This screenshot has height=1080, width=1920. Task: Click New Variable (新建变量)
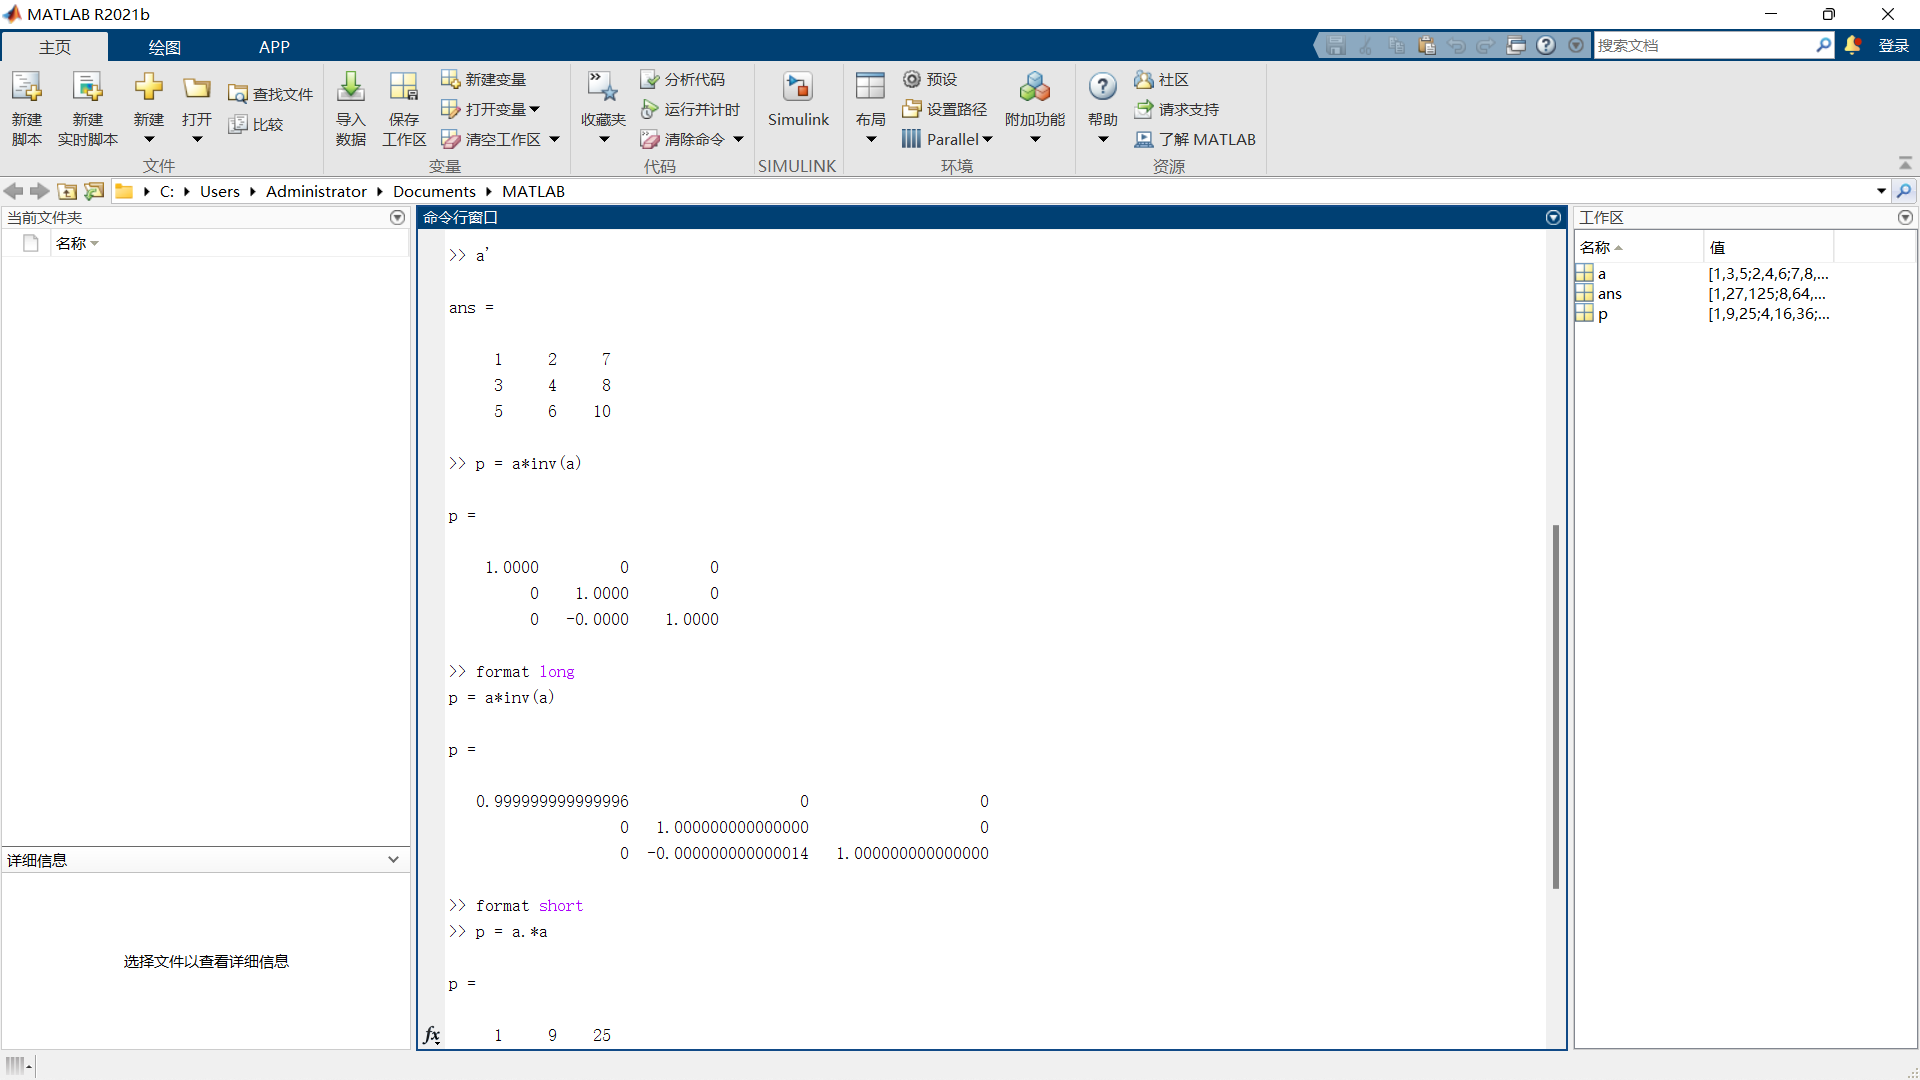point(484,79)
